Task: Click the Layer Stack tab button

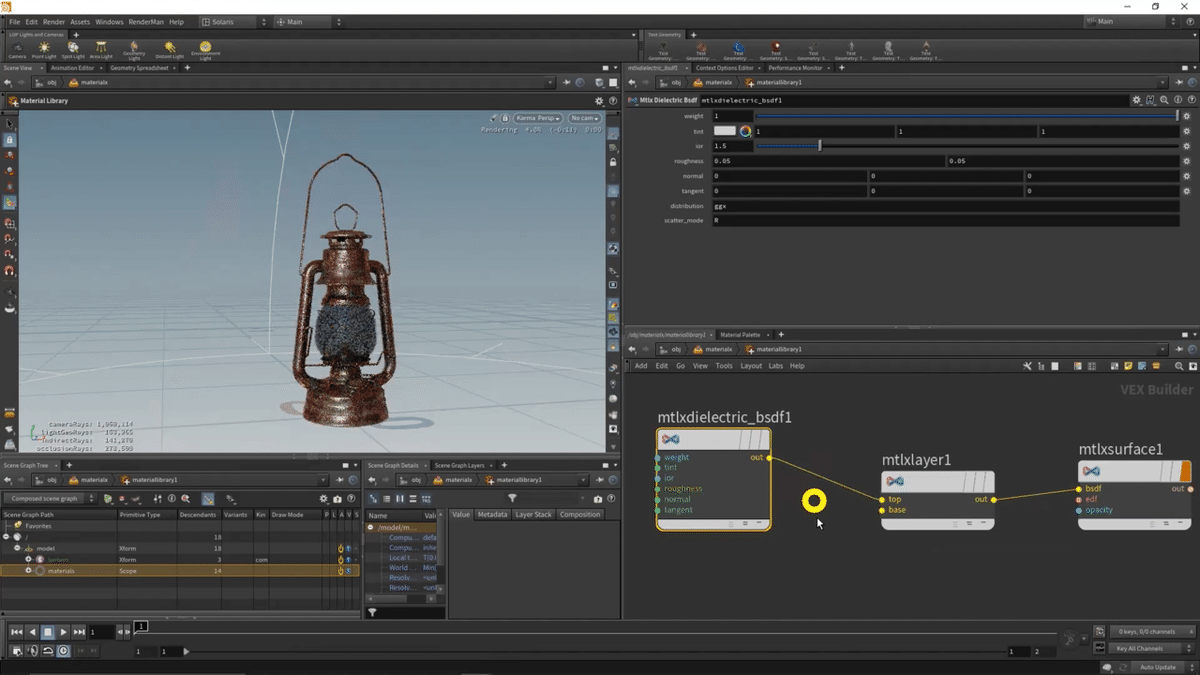Action: (532, 514)
